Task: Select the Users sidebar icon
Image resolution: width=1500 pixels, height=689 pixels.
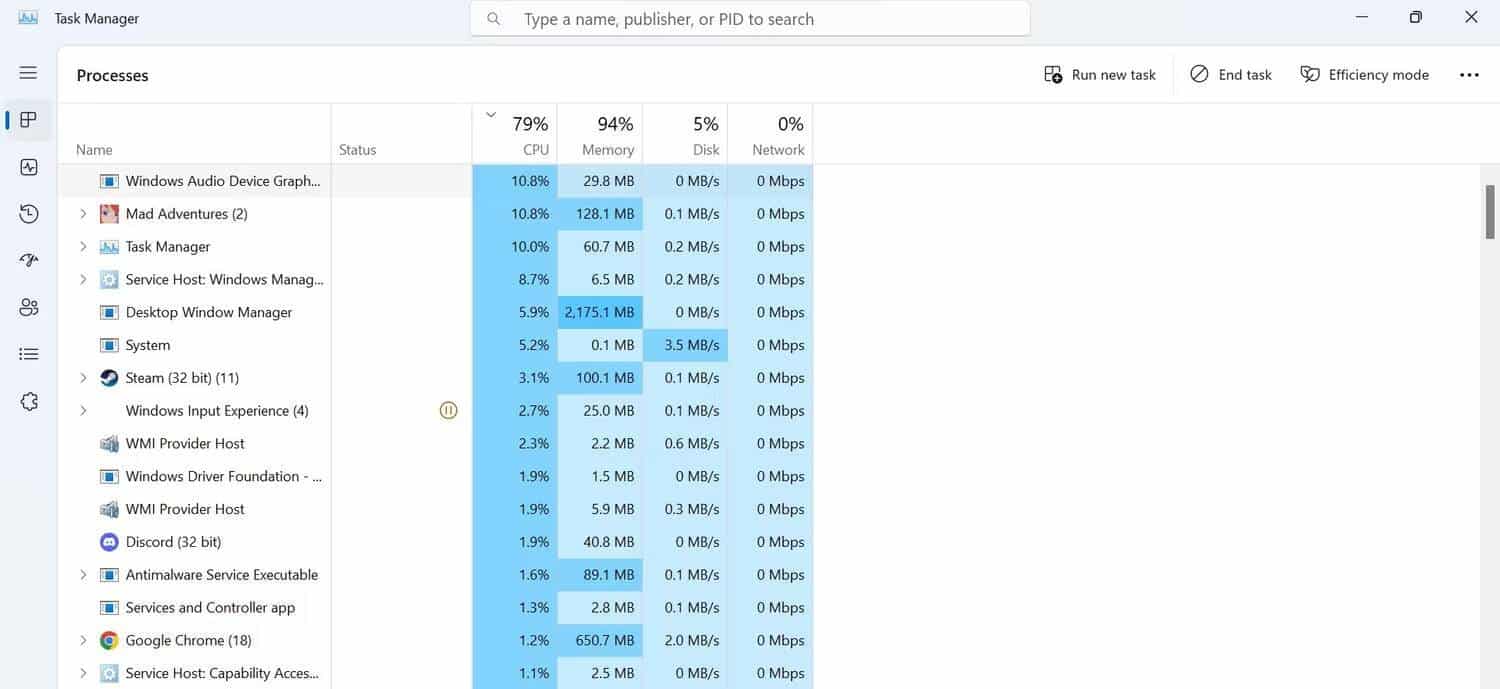Action: pos(27,306)
